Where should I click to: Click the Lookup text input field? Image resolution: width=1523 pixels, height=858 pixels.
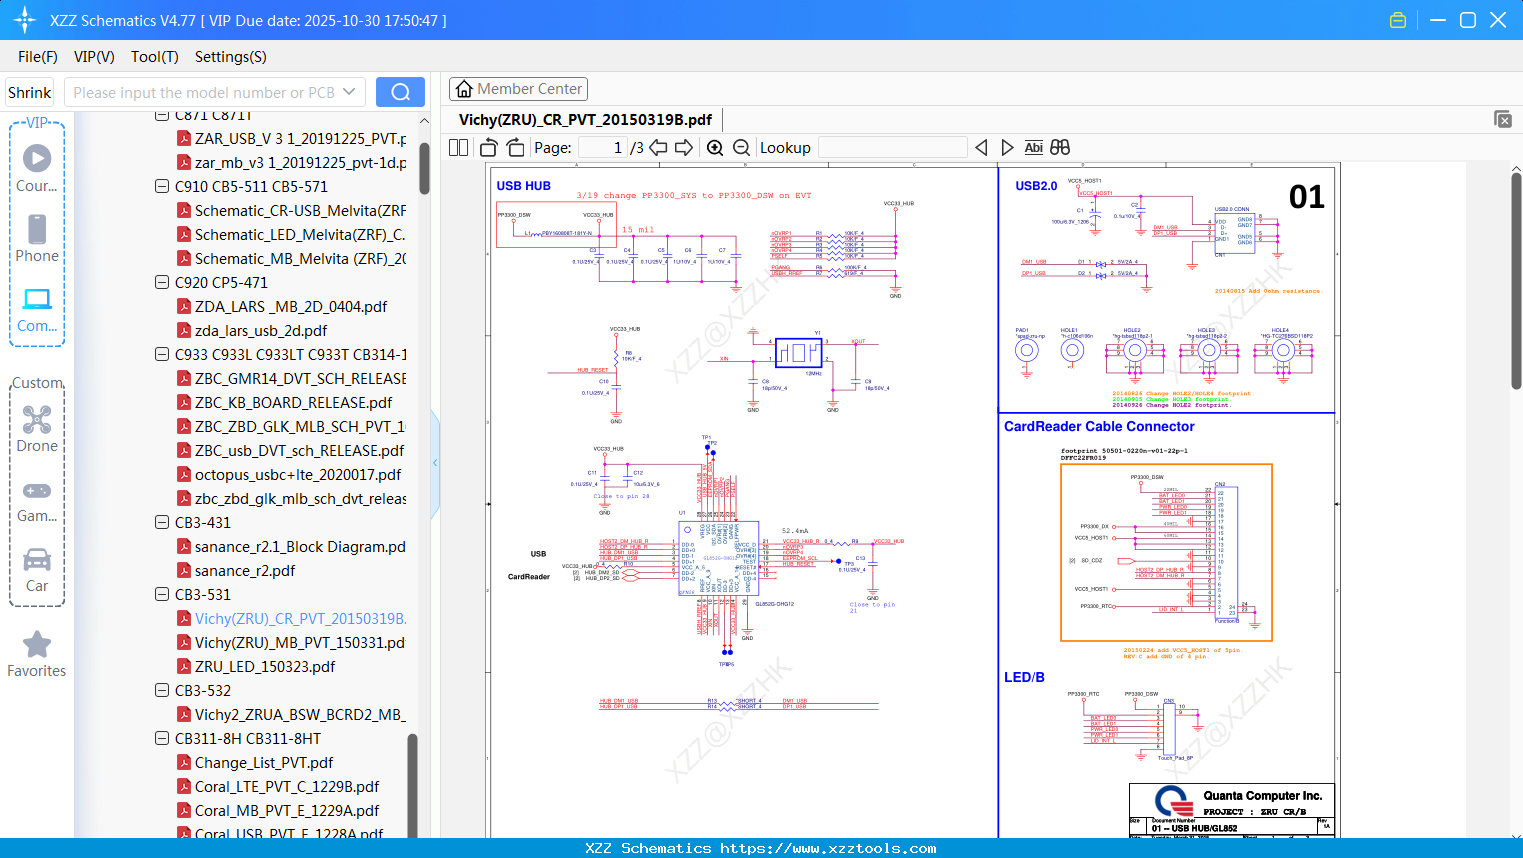coord(892,148)
